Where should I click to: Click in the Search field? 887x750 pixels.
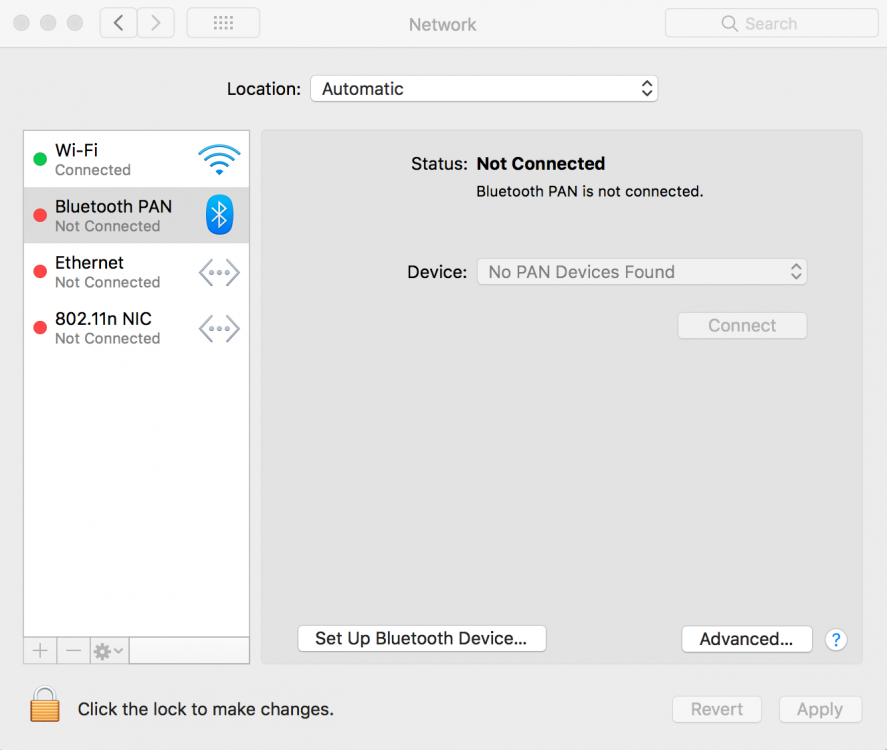[771, 24]
